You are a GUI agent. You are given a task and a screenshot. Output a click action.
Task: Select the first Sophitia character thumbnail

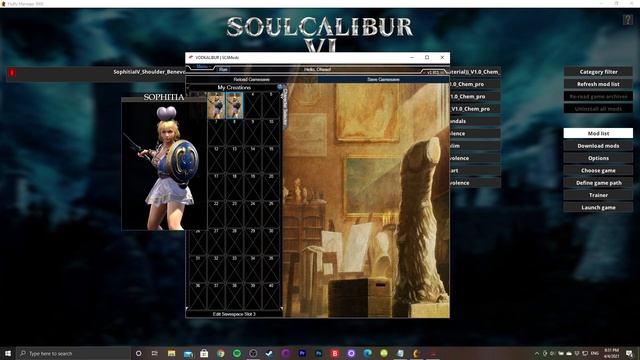click(x=216, y=105)
